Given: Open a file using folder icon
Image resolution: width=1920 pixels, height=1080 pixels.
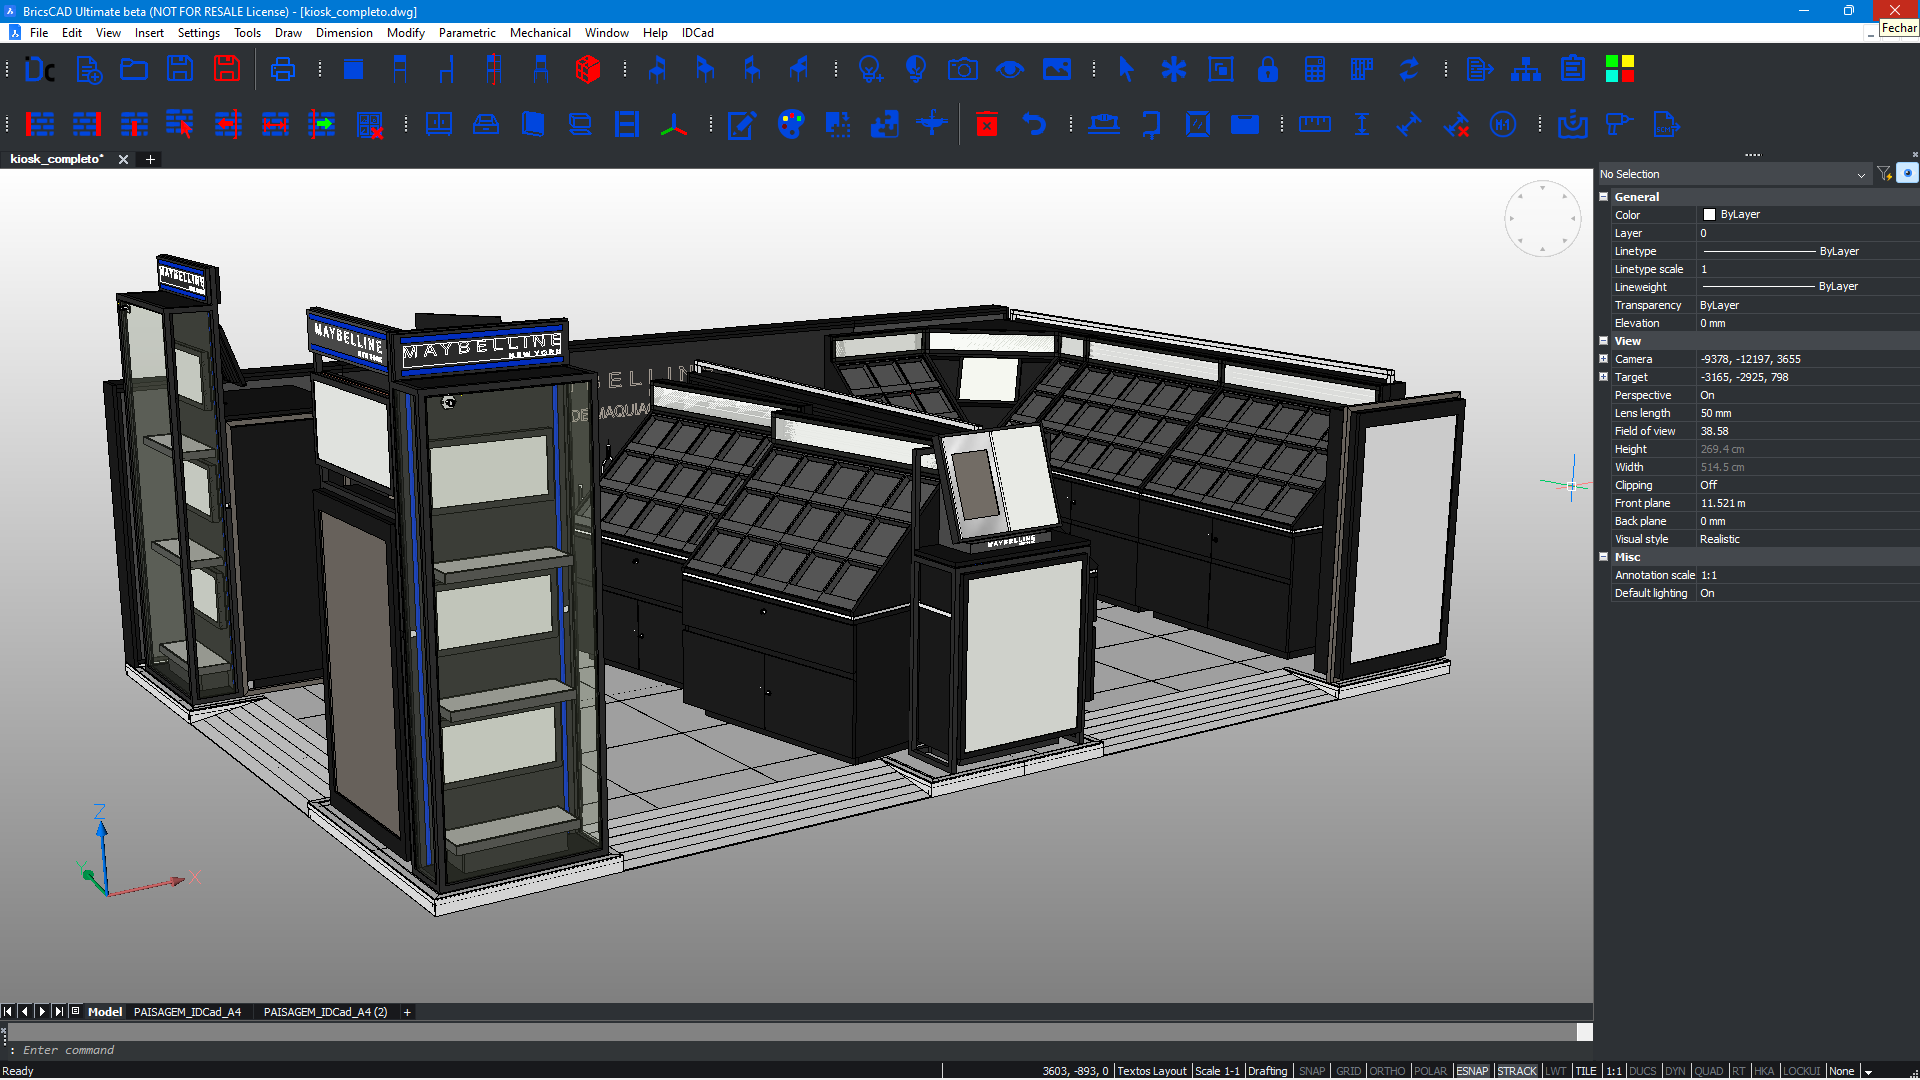Looking at the screenshot, I should [x=134, y=69].
